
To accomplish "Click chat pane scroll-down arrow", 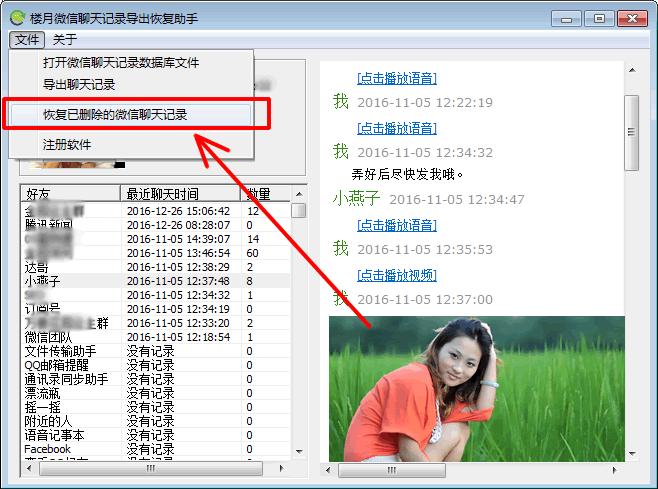I will pyautogui.click(x=632, y=453).
